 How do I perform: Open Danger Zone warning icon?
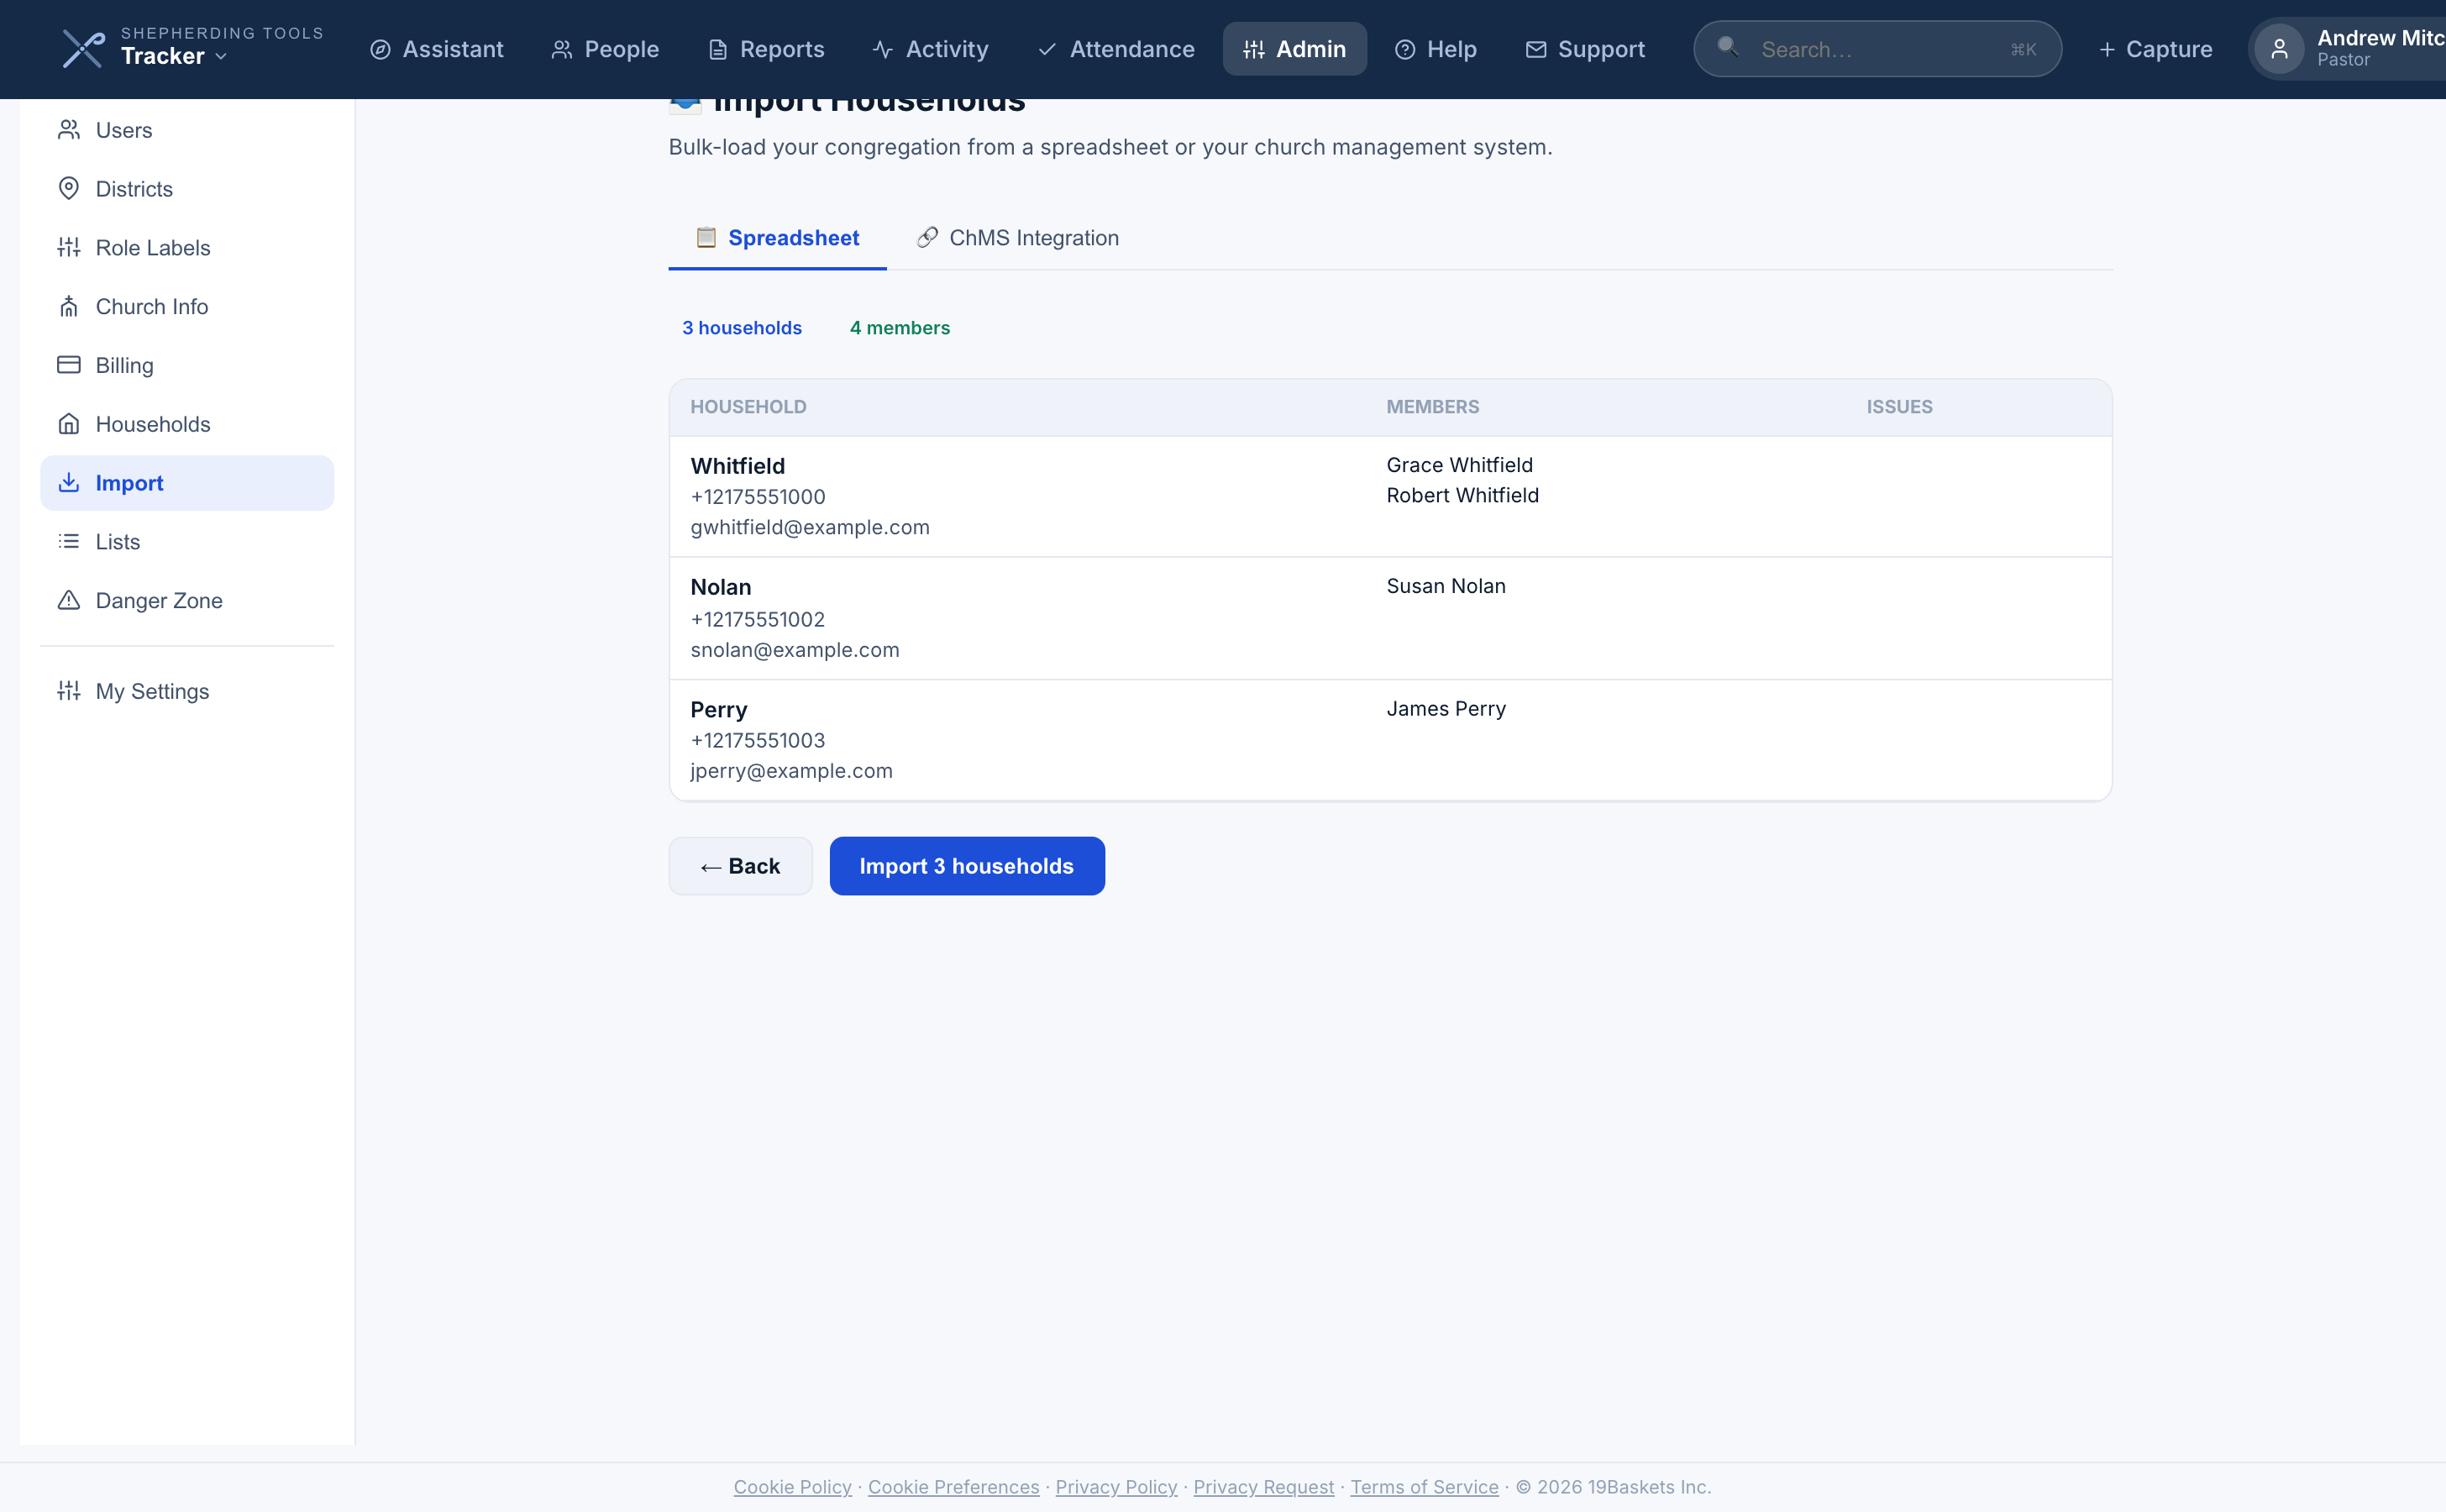tap(69, 600)
